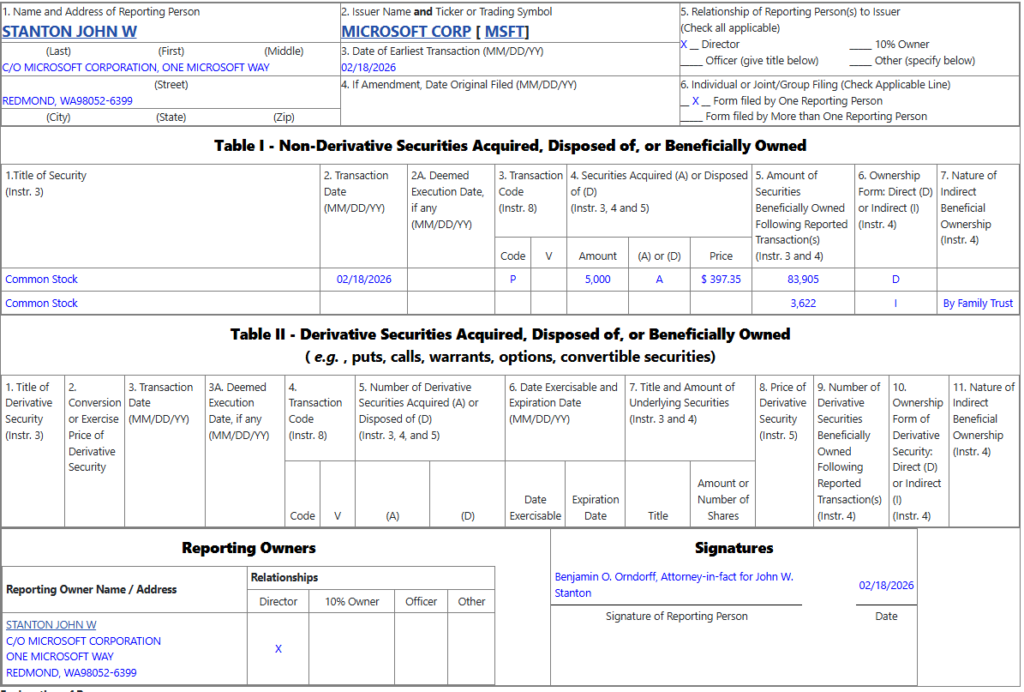The image size is (1024, 692).
Task: Click the REDMOND, WA98052-6399 address in box 1
Action: click(x=67, y=101)
